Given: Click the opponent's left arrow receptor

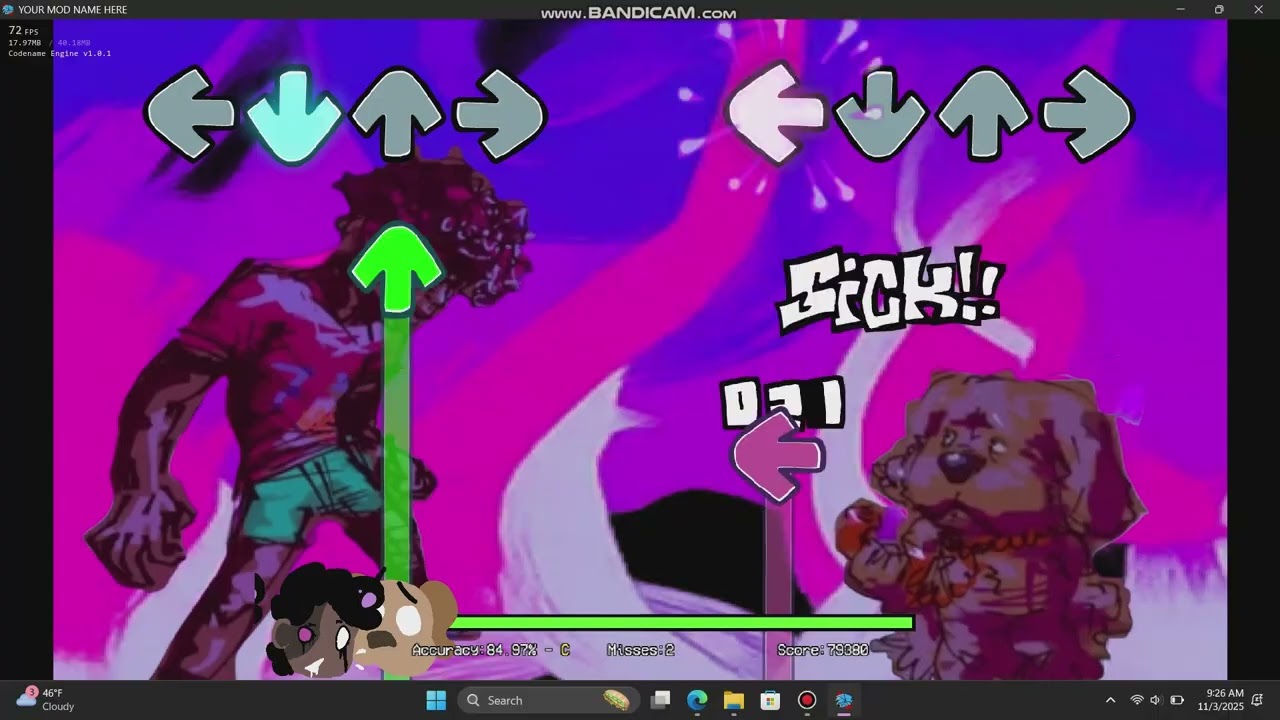Looking at the screenshot, I should pyautogui.click(x=190, y=115).
